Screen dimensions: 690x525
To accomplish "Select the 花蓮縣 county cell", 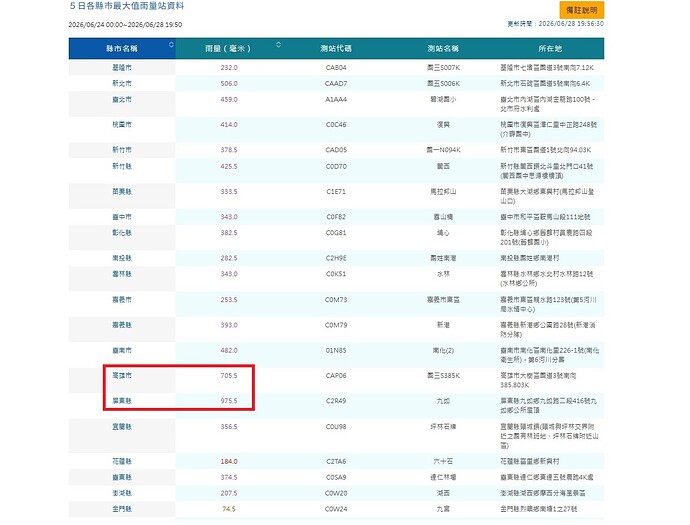I will [x=122, y=461].
